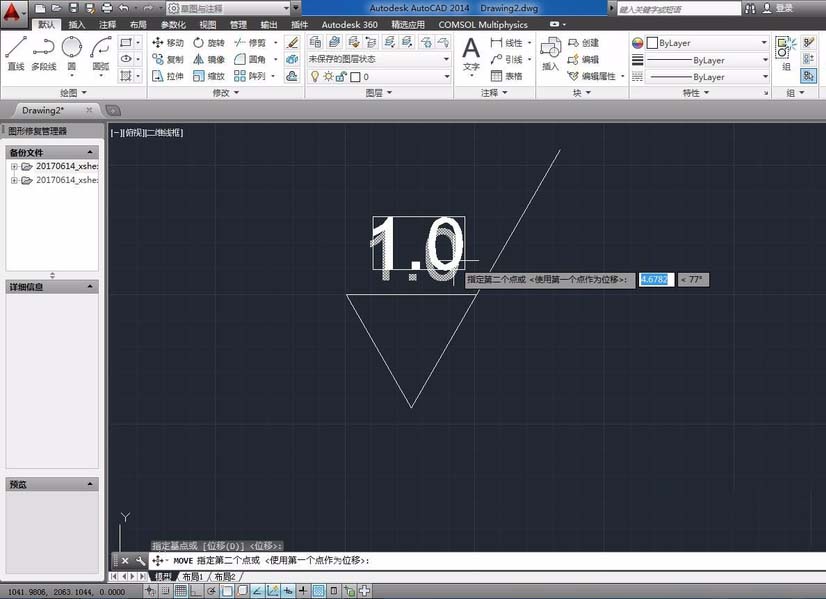Click the 修剪 (Trim) tool
The height and width of the screenshot is (599, 826).
coord(250,43)
